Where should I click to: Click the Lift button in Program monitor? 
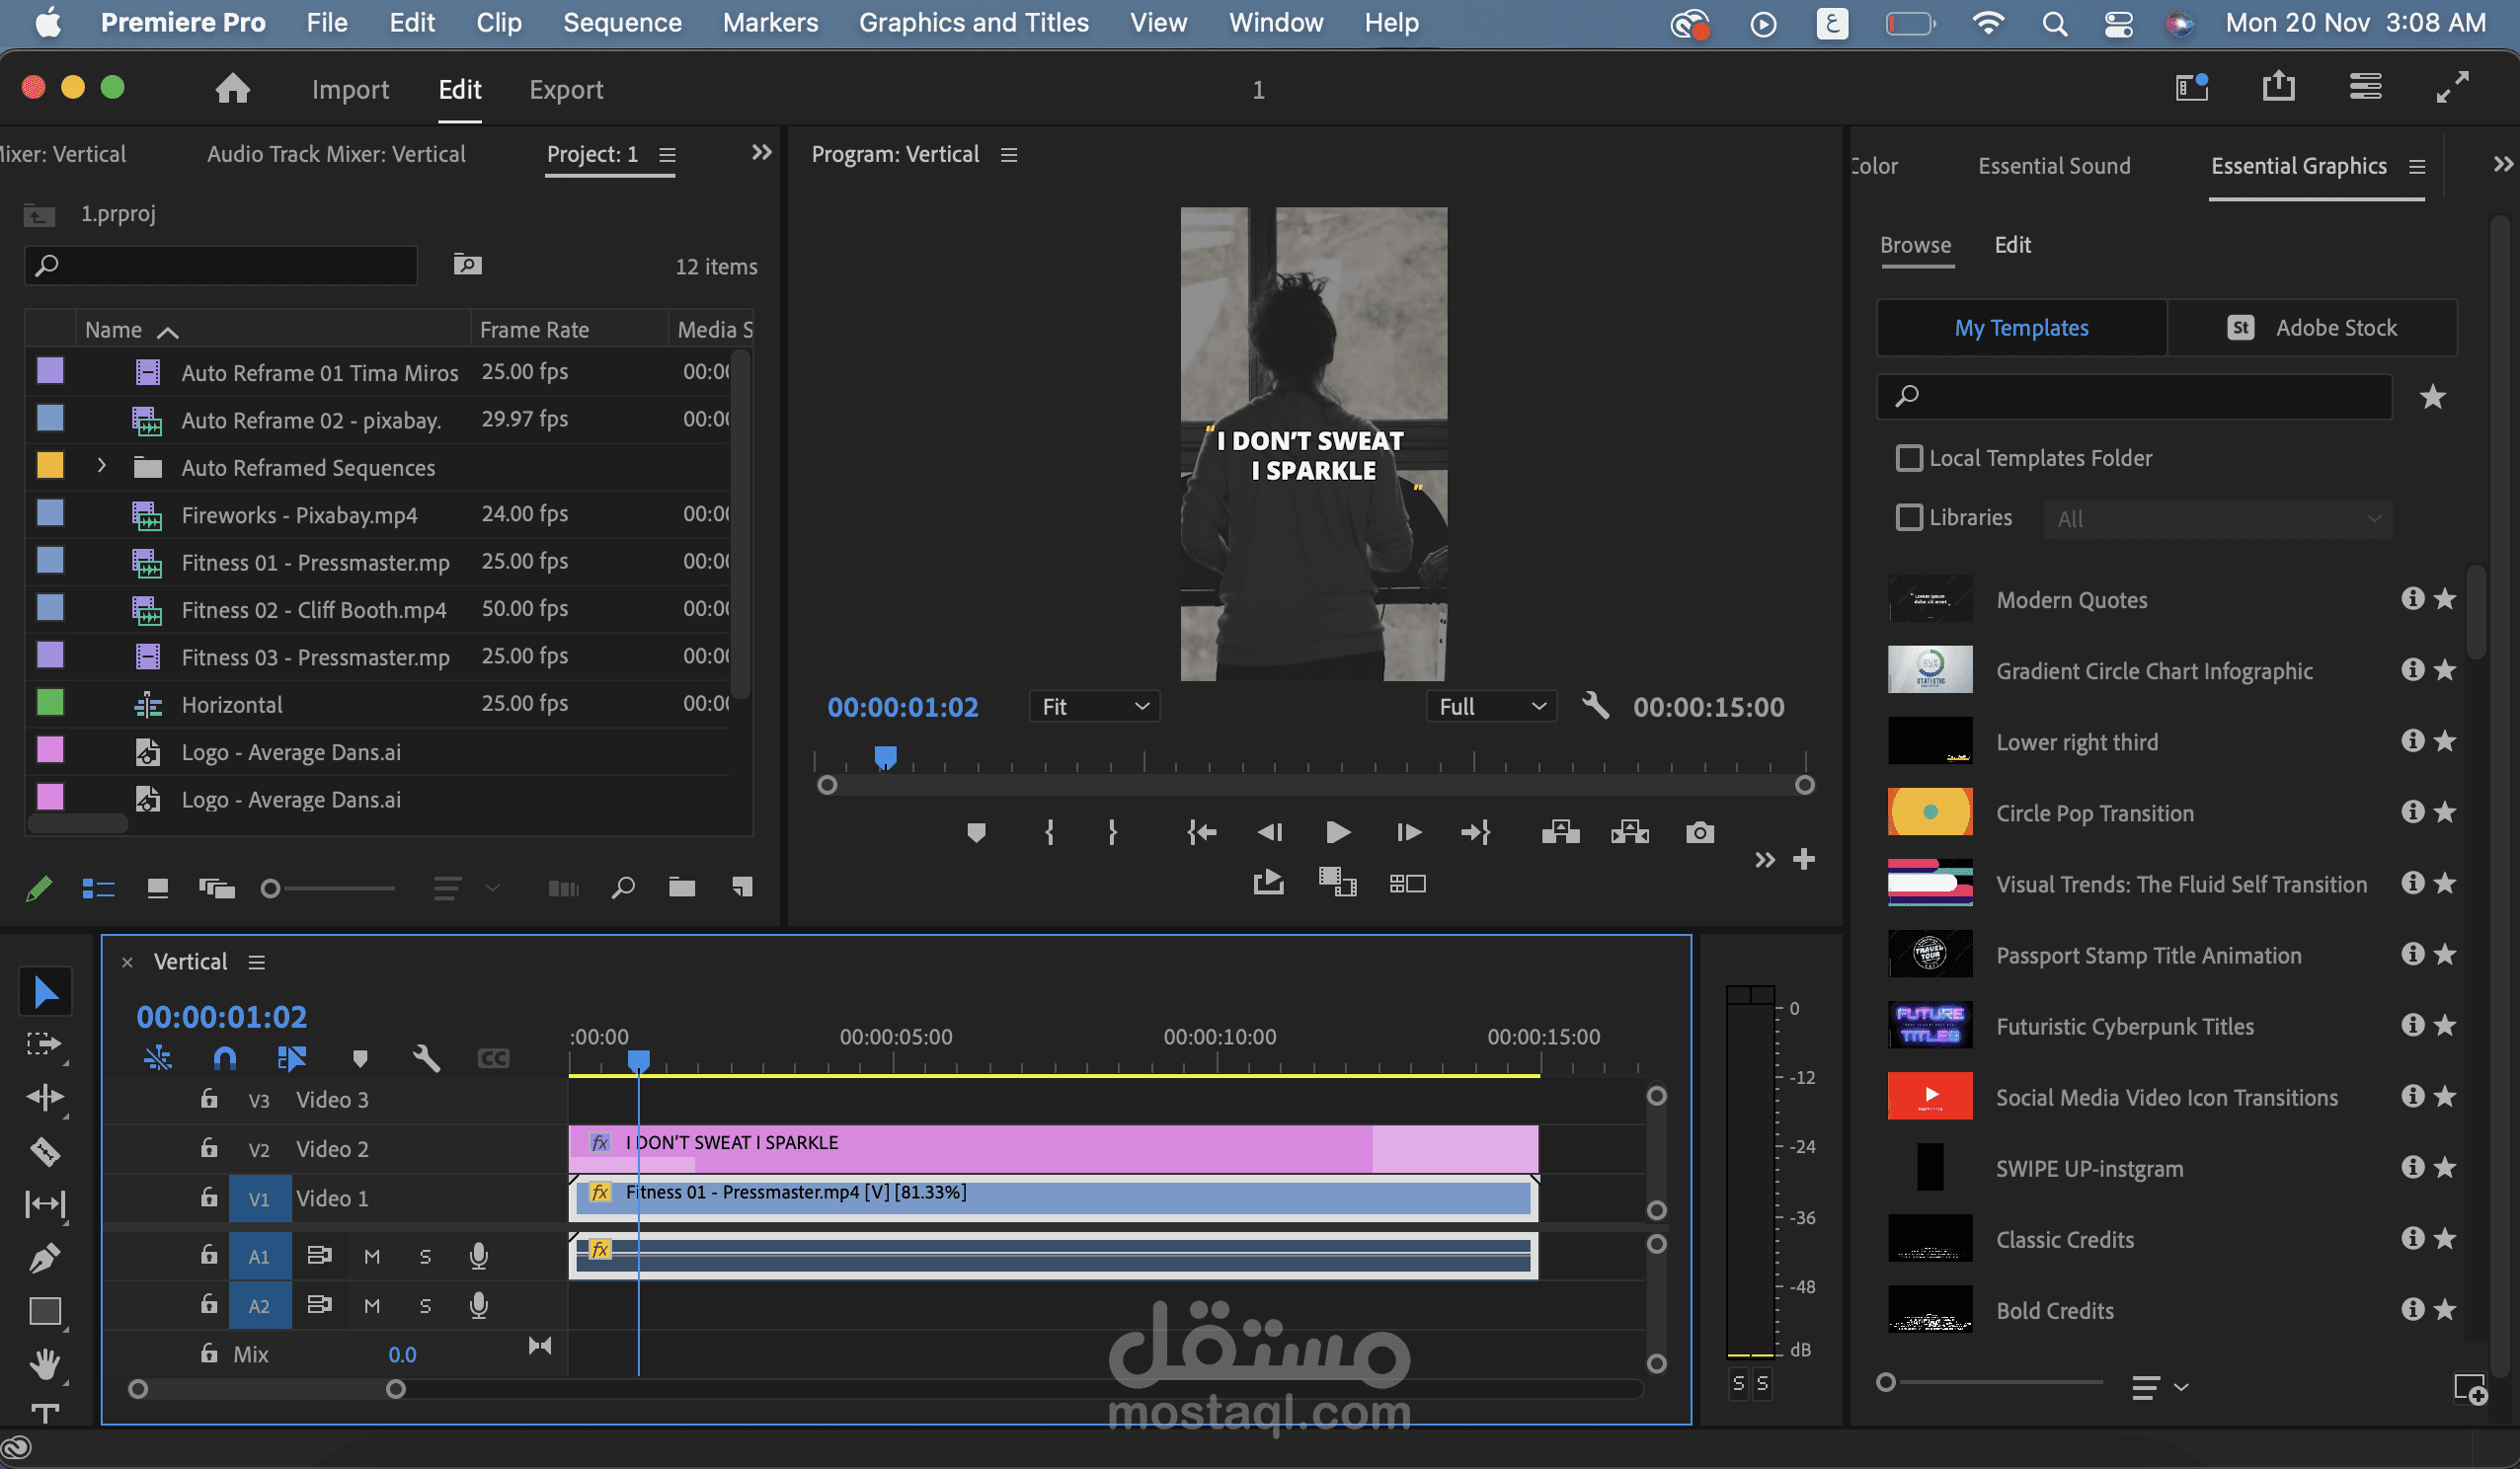[1560, 832]
